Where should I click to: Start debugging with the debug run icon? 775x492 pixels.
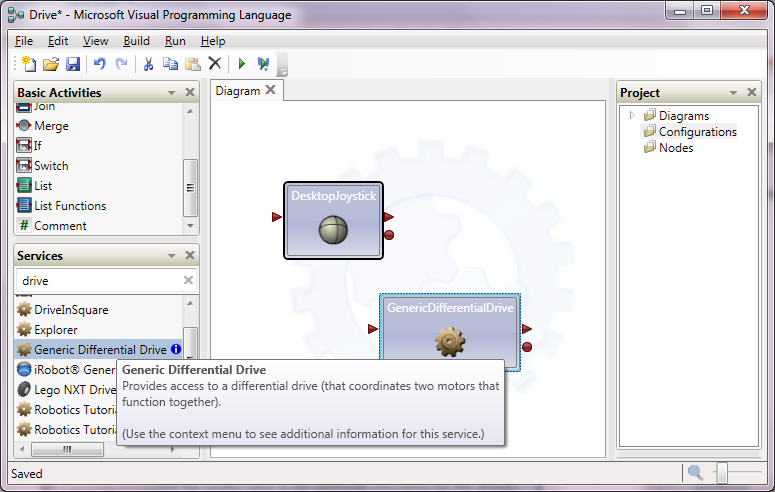click(x=263, y=63)
